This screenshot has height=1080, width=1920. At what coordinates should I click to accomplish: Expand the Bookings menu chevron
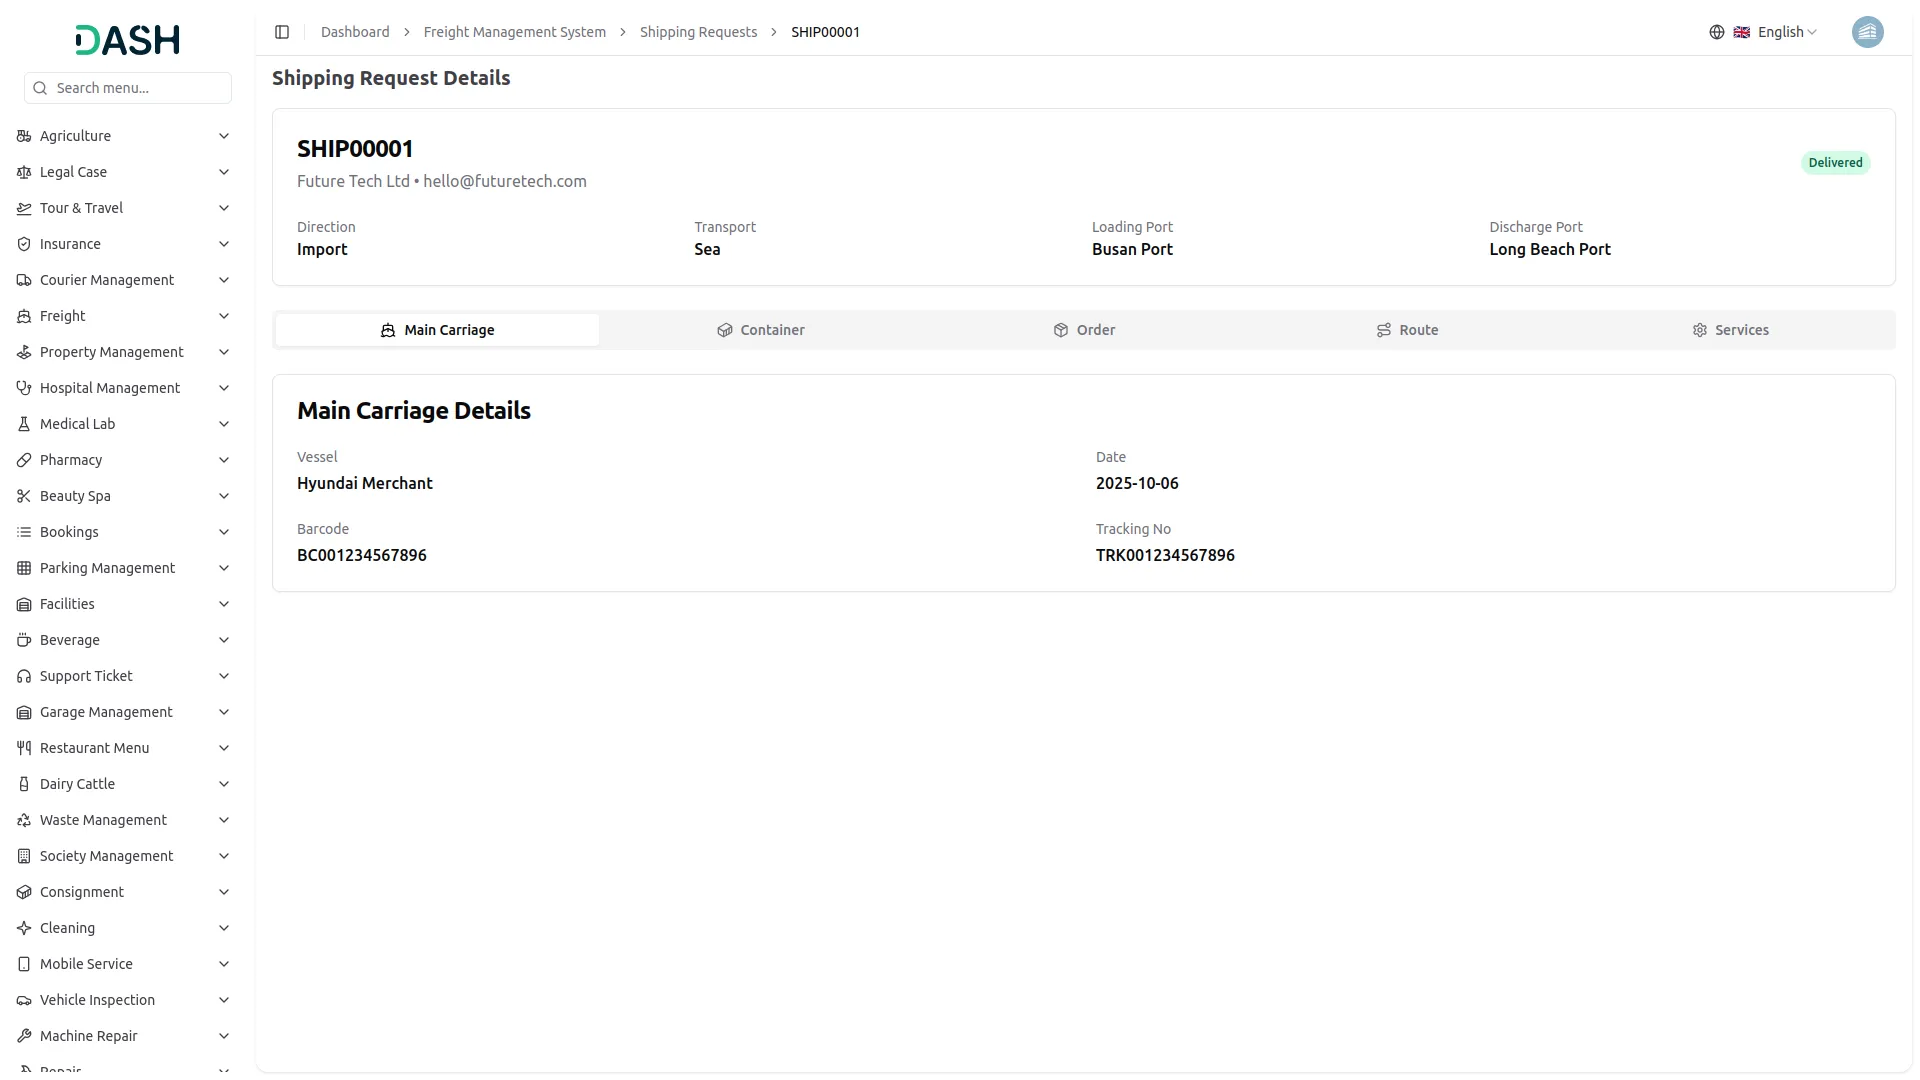click(x=224, y=532)
